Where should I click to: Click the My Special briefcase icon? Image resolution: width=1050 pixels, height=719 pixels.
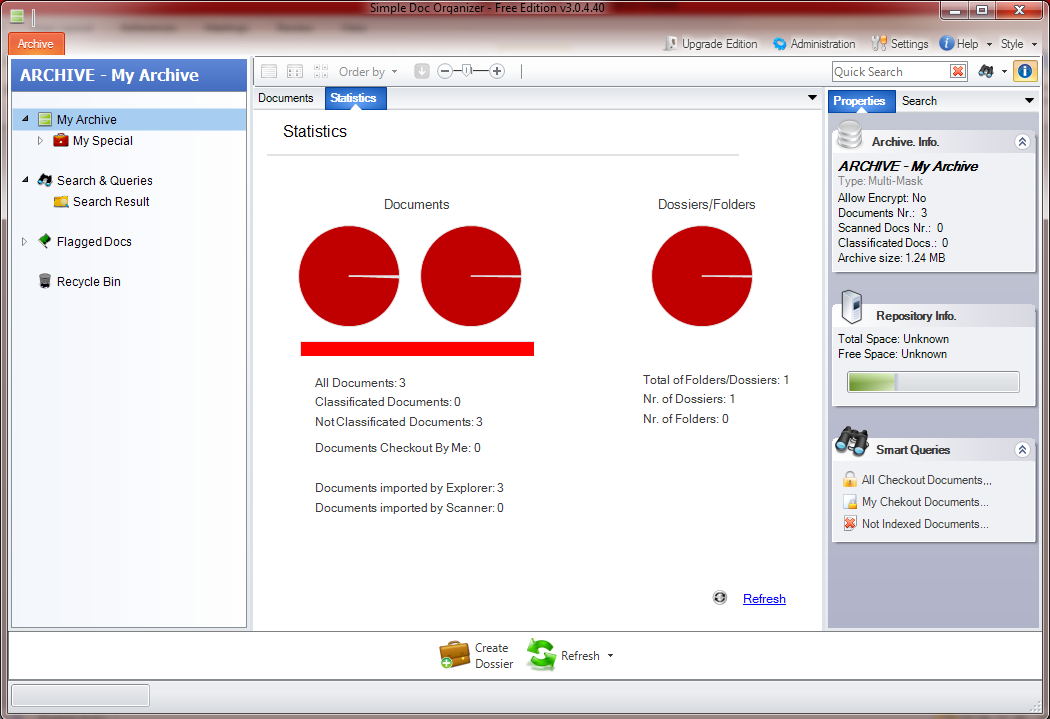pos(61,140)
